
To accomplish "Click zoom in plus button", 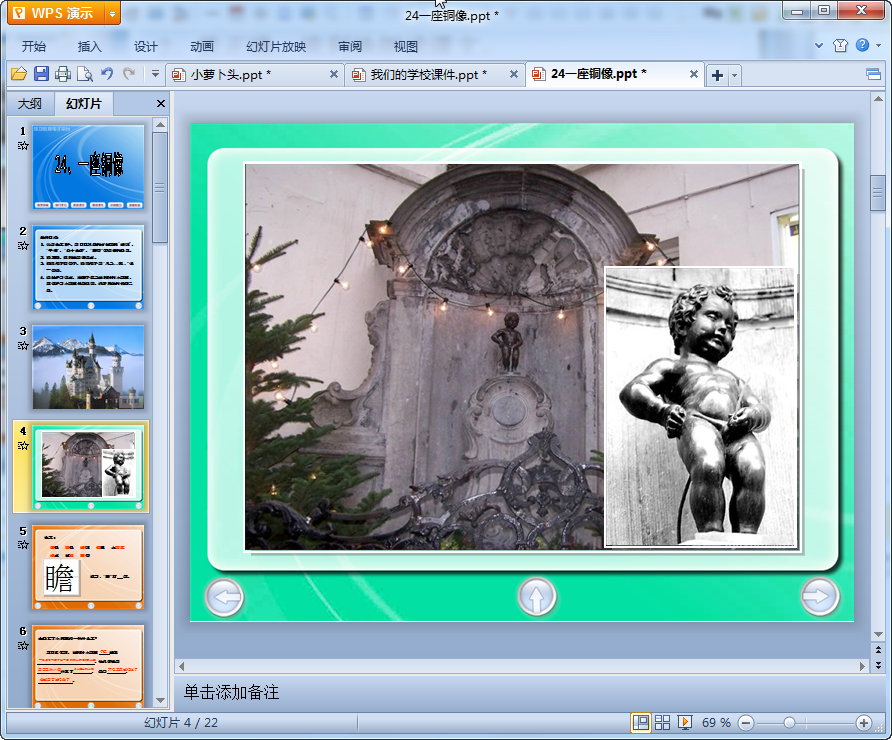I will [864, 722].
